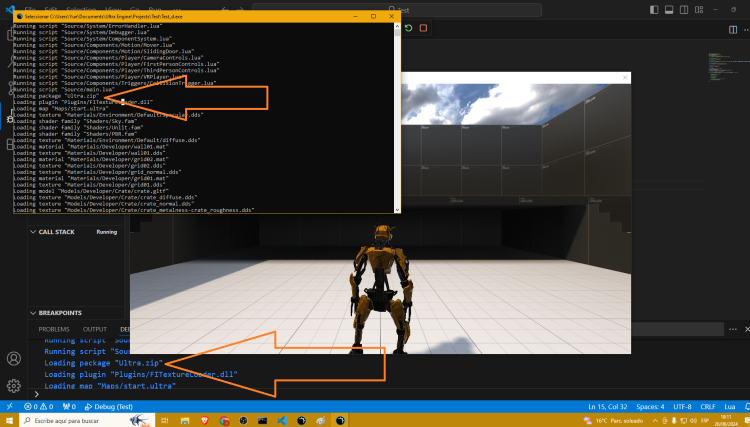
Task: Click the Brave browser taskbar icon
Action: (x=204, y=421)
